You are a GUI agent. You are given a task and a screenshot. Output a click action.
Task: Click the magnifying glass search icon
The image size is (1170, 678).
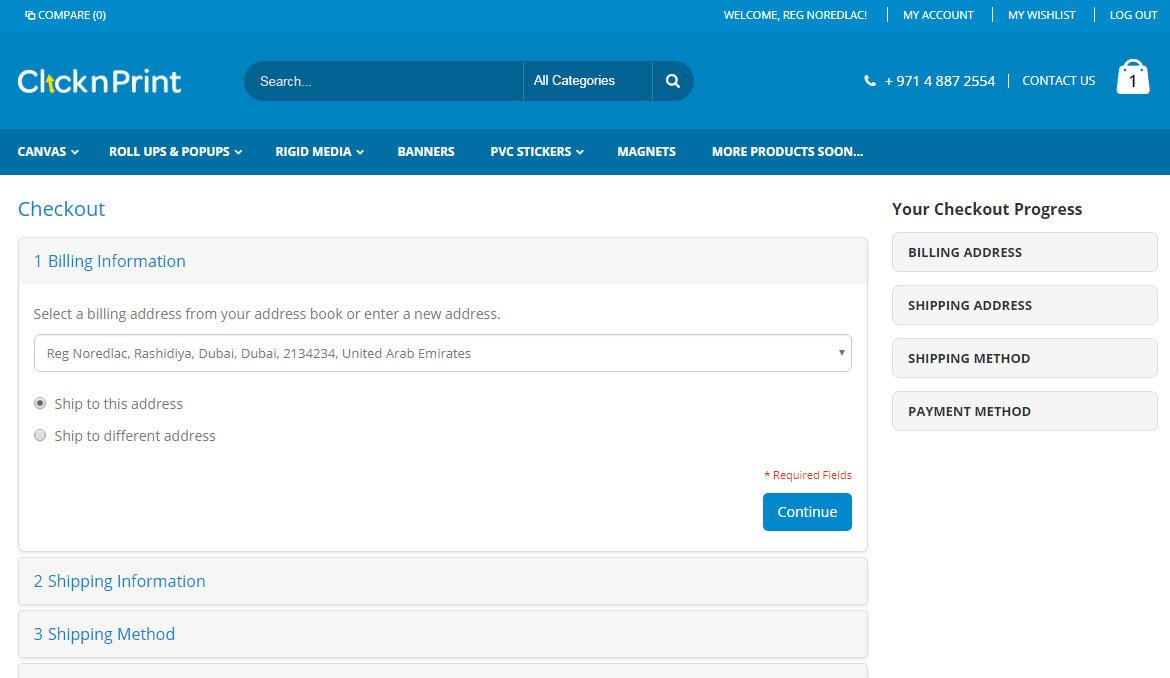point(673,81)
